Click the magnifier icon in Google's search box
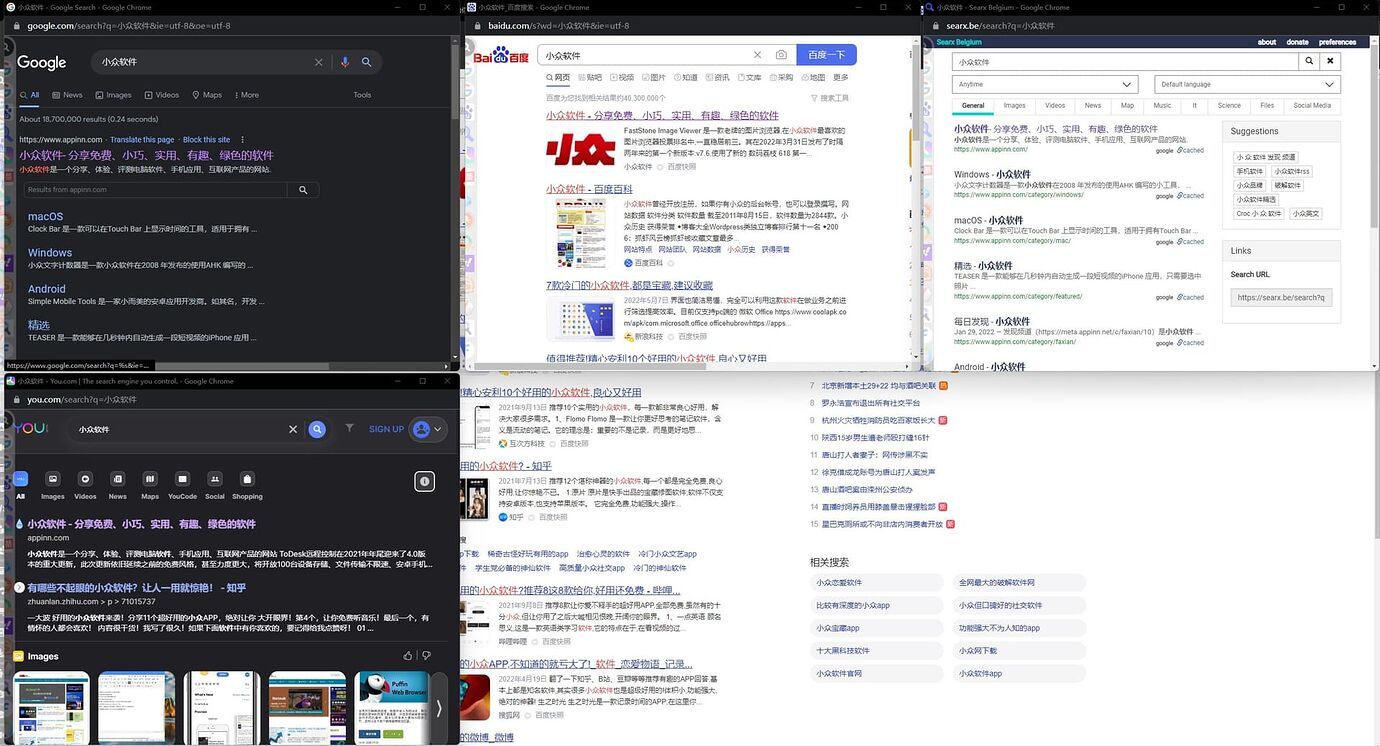This screenshot has width=1380, height=746. pos(367,62)
